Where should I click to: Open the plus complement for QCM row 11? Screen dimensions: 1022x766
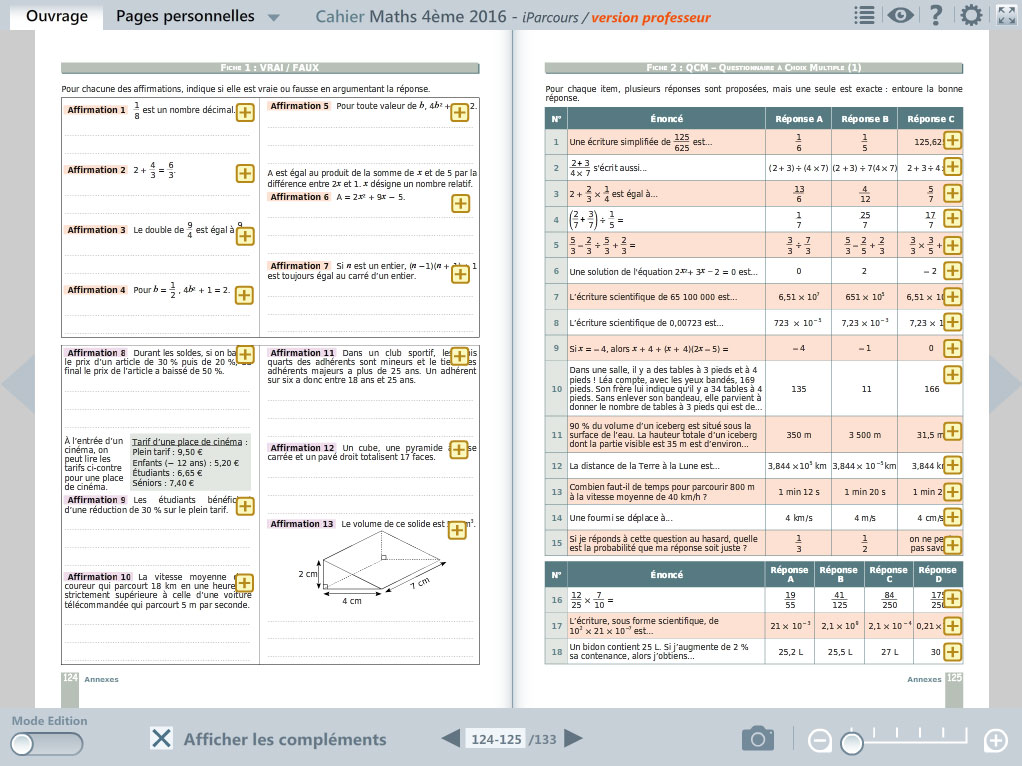point(952,432)
